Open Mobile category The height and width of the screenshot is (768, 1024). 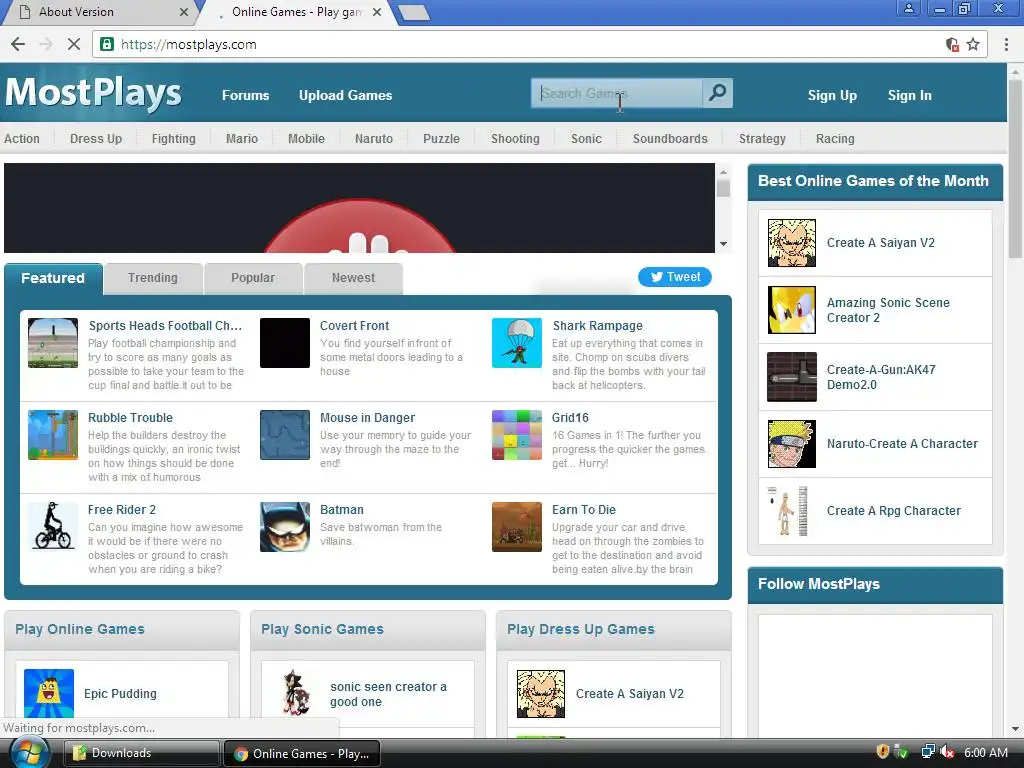pyautogui.click(x=306, y=138)
